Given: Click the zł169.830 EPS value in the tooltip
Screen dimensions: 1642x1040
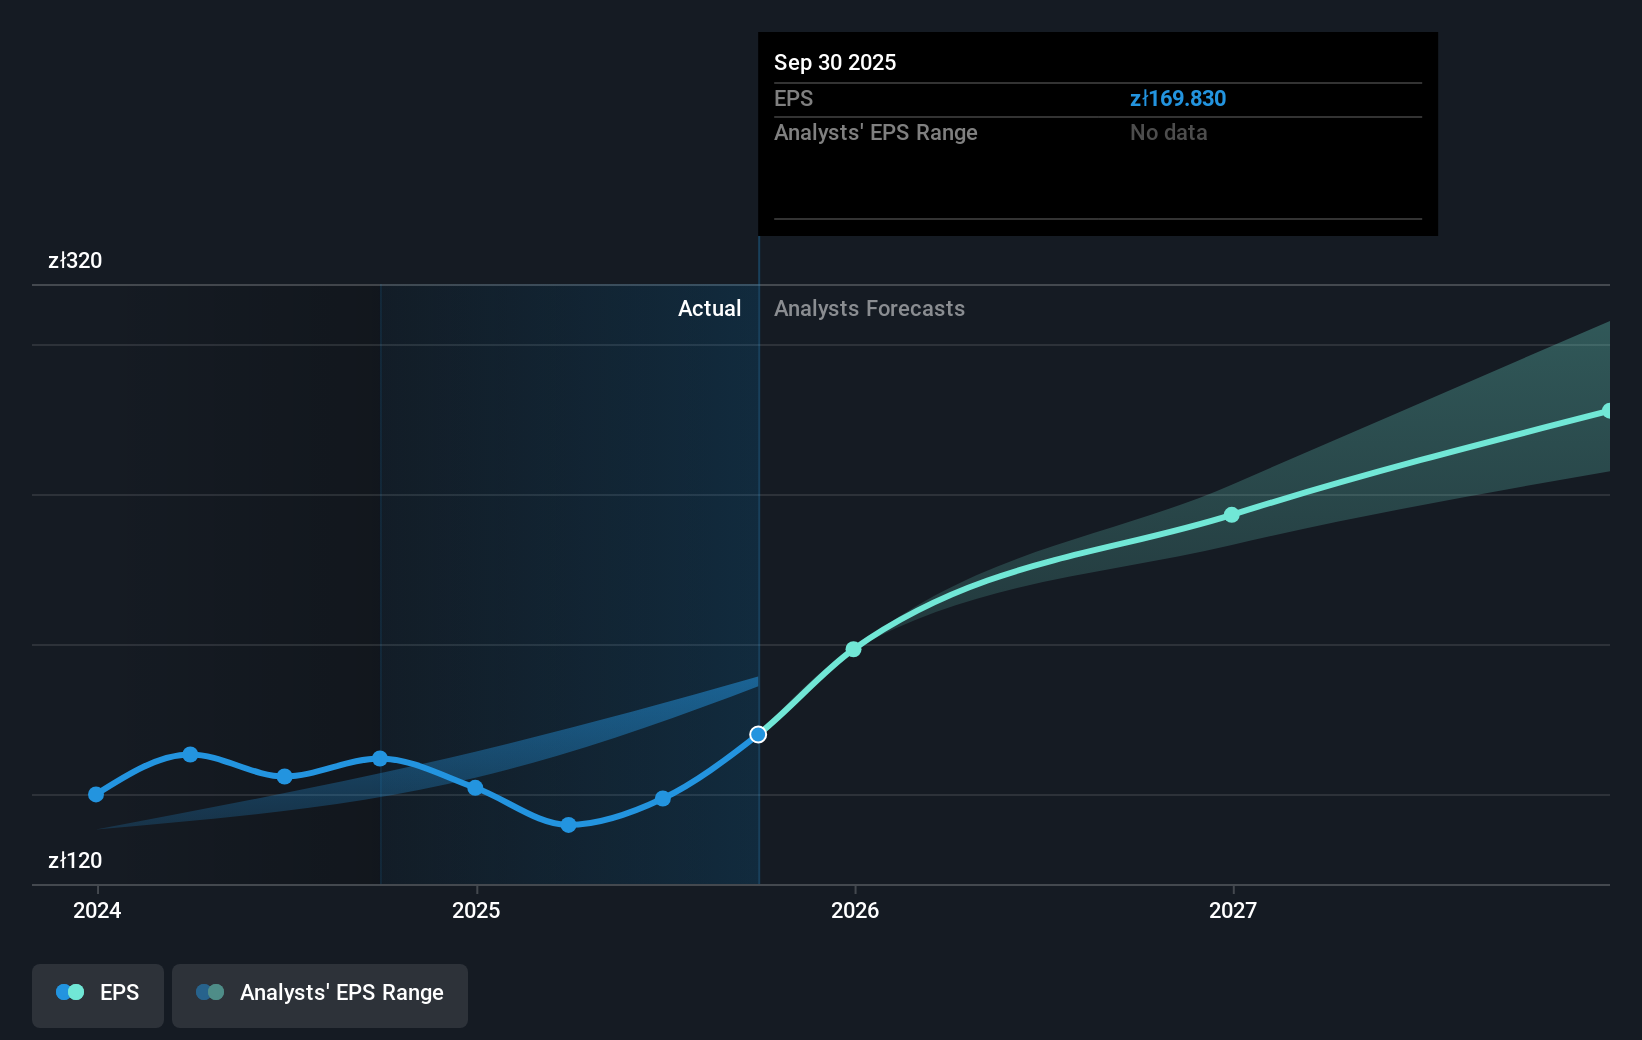Looking at the screenshot, I should 1178,98.
